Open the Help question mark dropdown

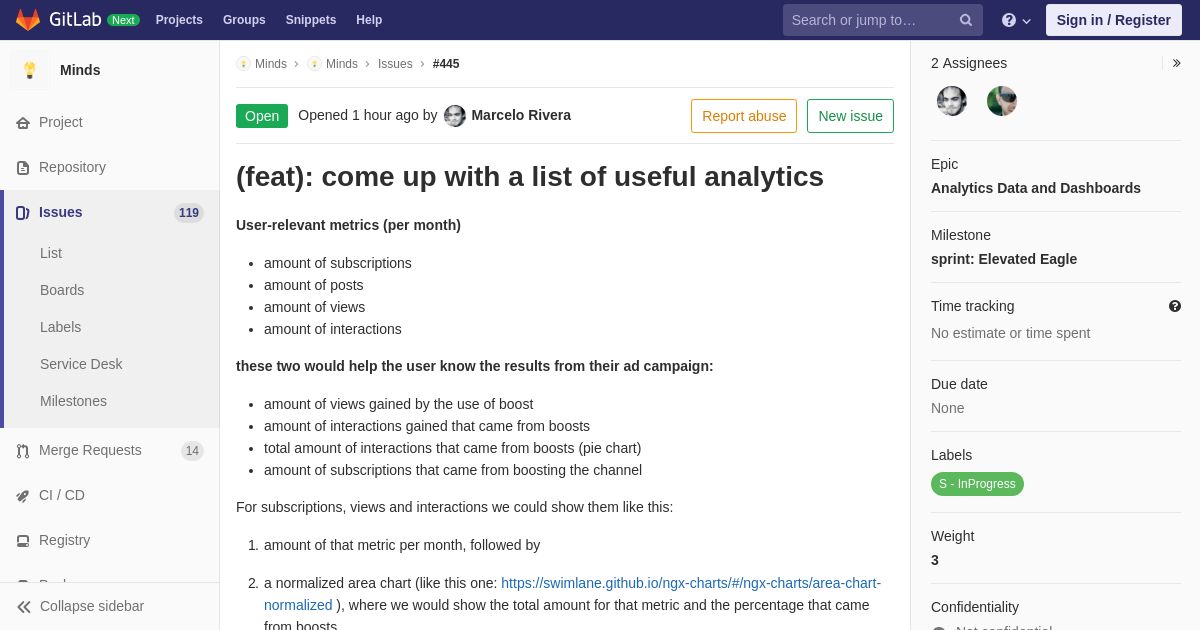point(1015,20)
